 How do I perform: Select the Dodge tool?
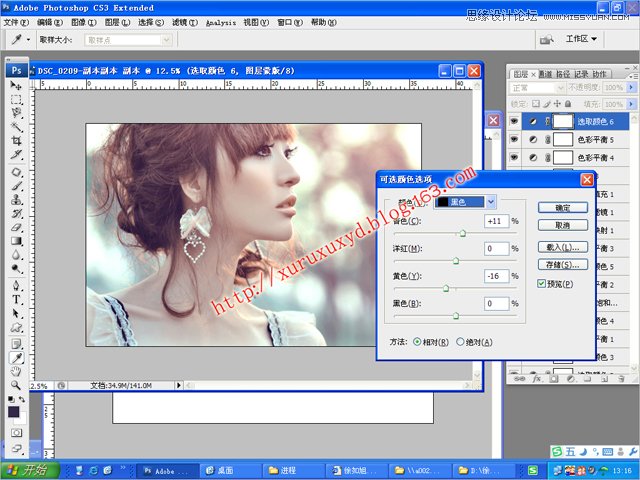pyautogui.click(x=16, y=269)
